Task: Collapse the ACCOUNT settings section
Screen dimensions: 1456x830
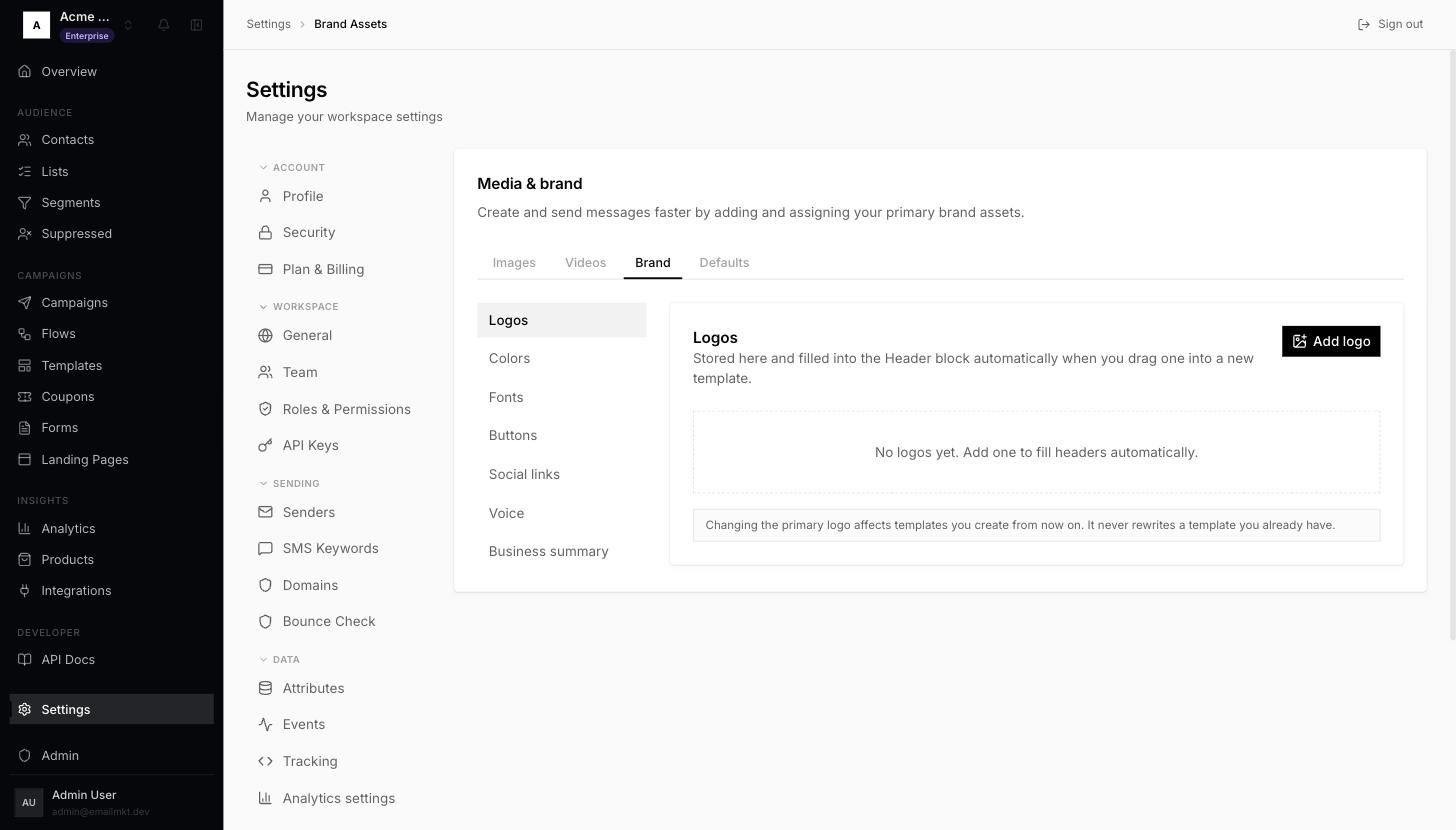Action: (x=292, y=168)
